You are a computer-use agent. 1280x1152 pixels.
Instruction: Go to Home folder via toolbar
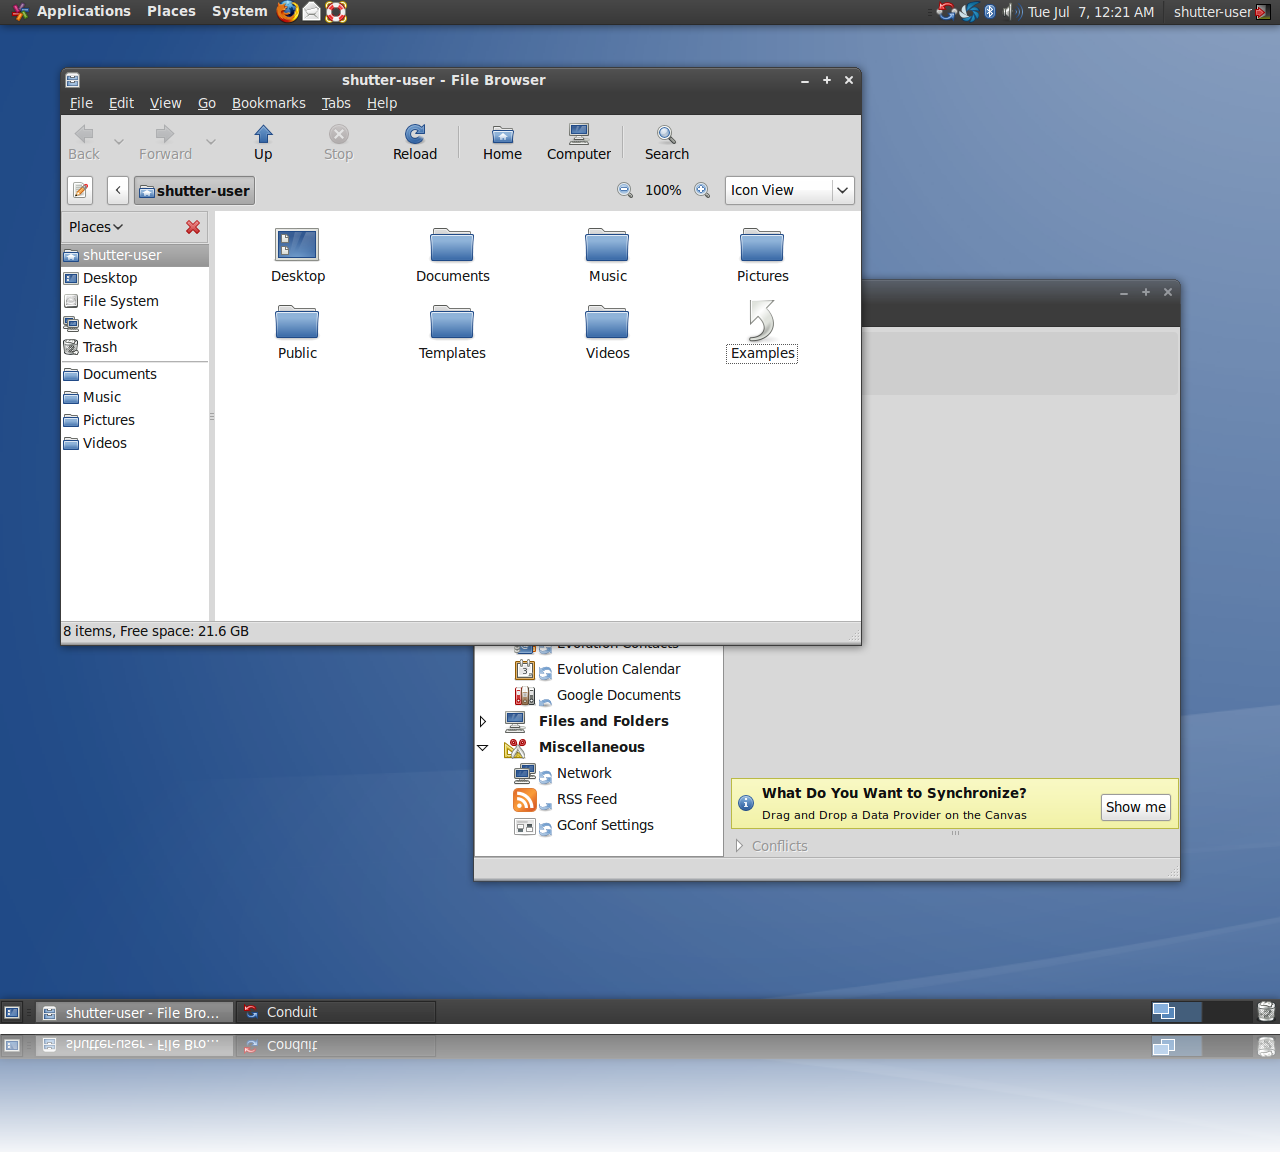(x=502, y=142)
